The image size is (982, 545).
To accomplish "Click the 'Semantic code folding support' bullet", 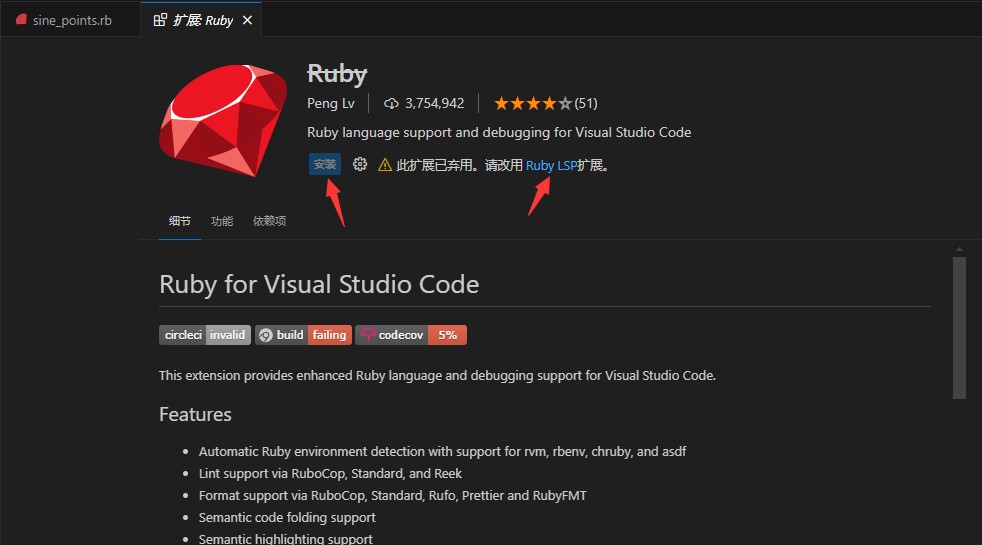I will (x=287, y=517).
